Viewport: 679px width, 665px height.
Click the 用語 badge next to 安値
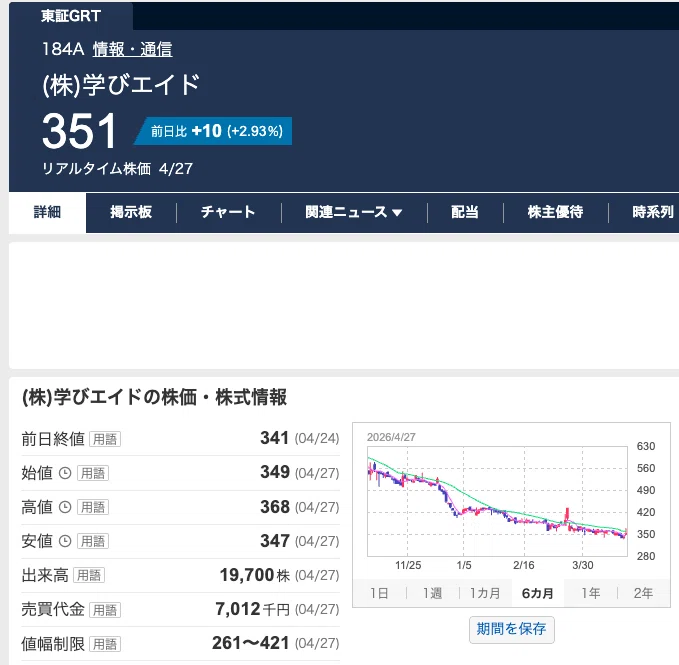tap(93, 541)
